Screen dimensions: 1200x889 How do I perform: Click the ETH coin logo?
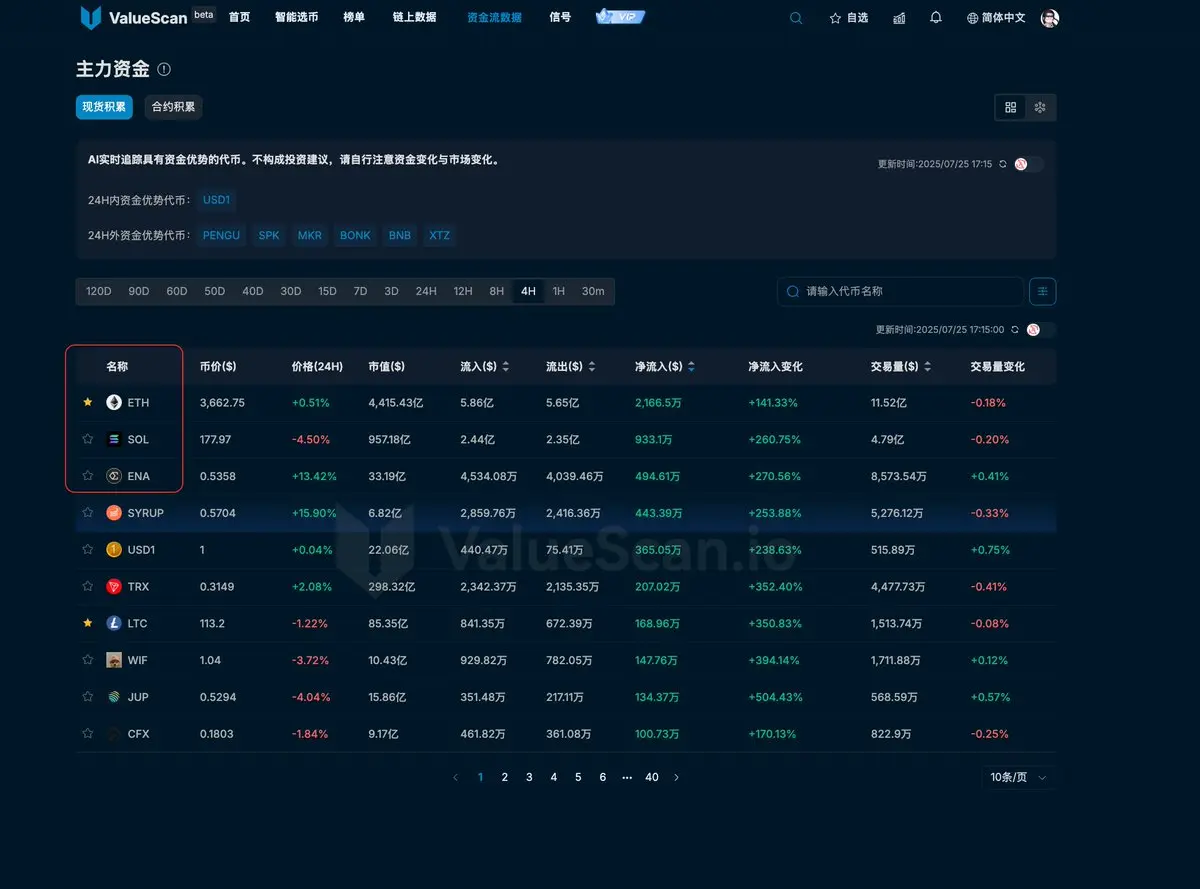[114, 402]
